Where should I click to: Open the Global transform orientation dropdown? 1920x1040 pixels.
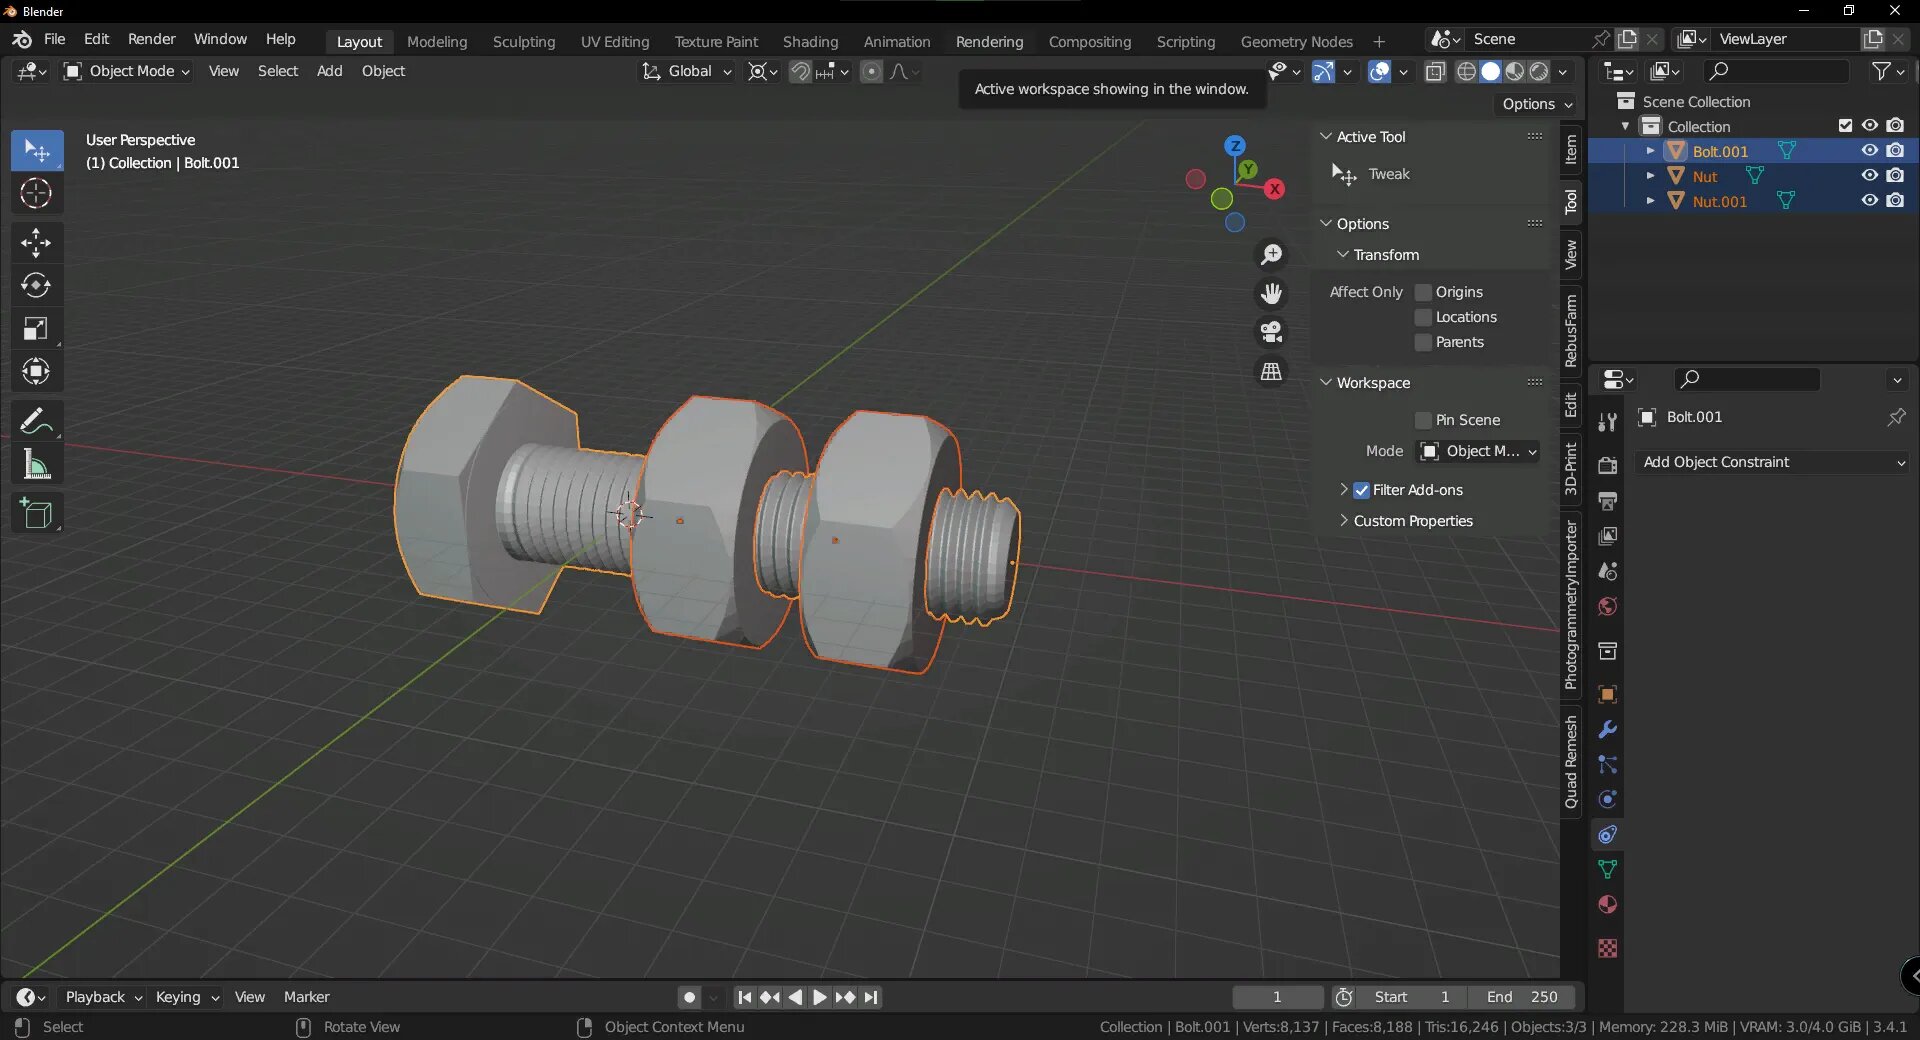tap(687, 71)
